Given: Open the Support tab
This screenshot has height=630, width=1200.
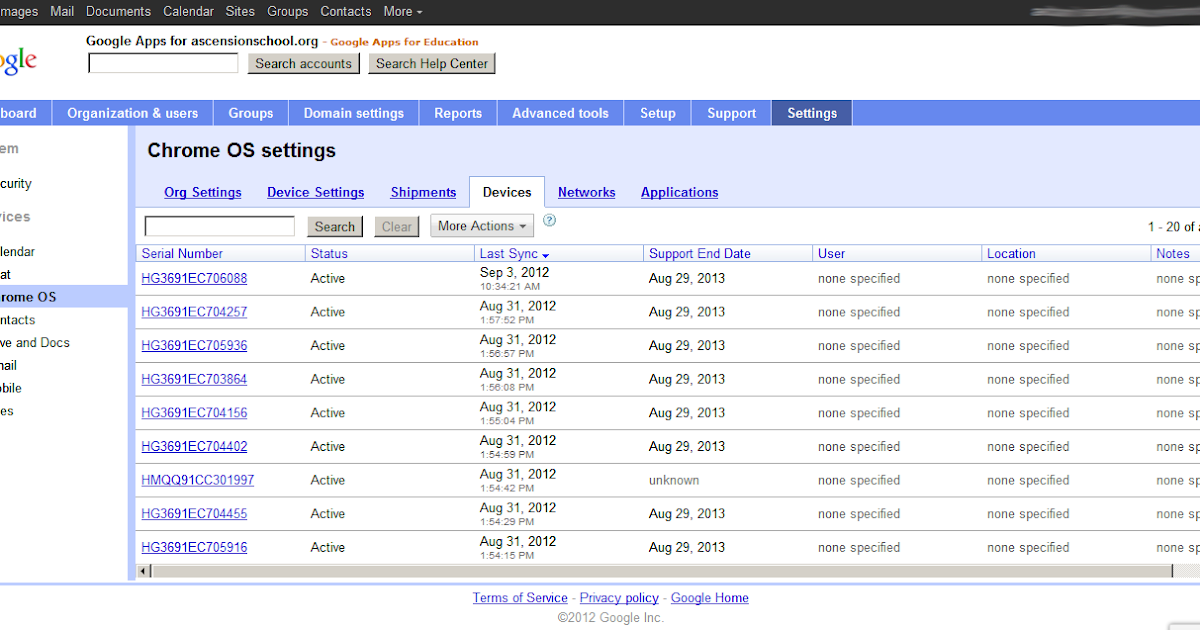Looking at the screenshot, I should pos(732,113).
